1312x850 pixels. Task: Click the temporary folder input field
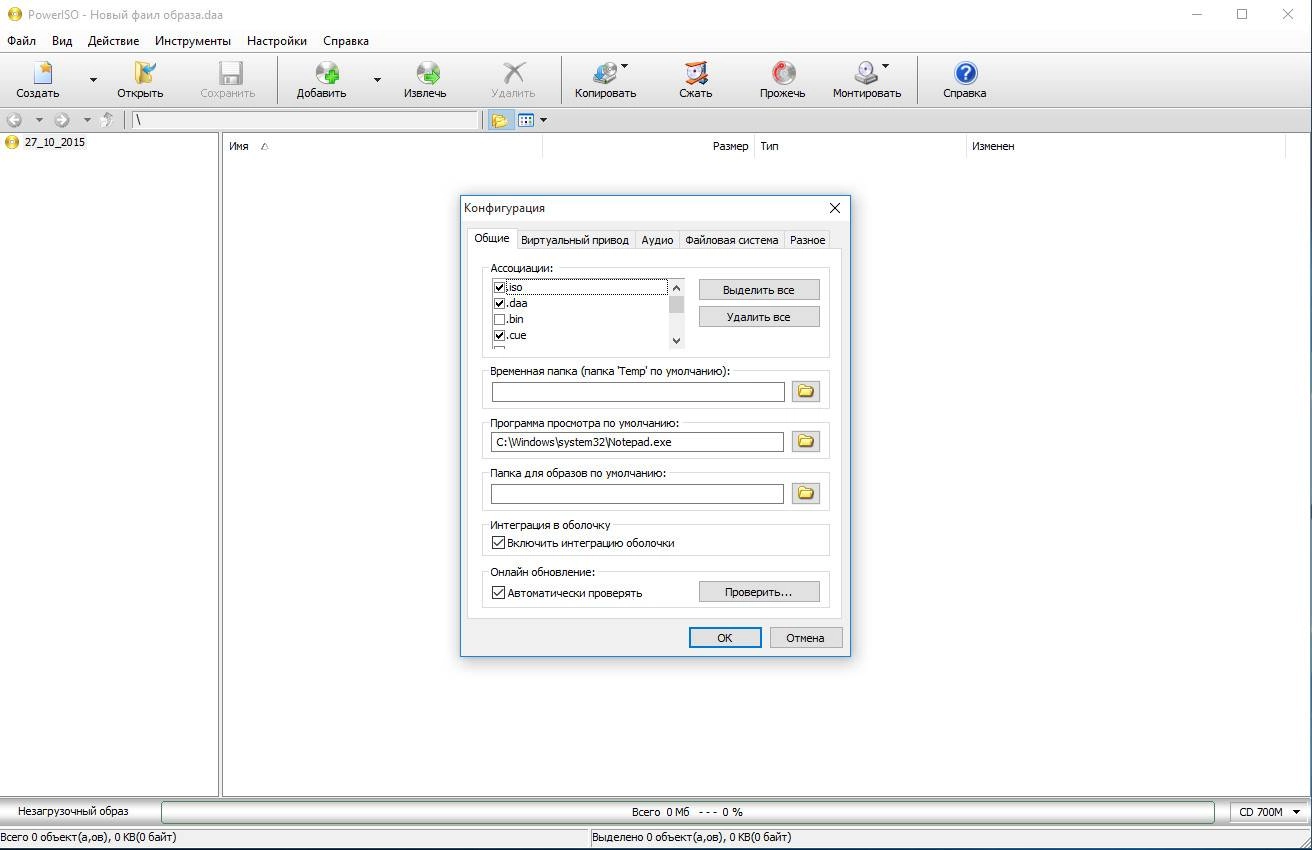point(638,392)
